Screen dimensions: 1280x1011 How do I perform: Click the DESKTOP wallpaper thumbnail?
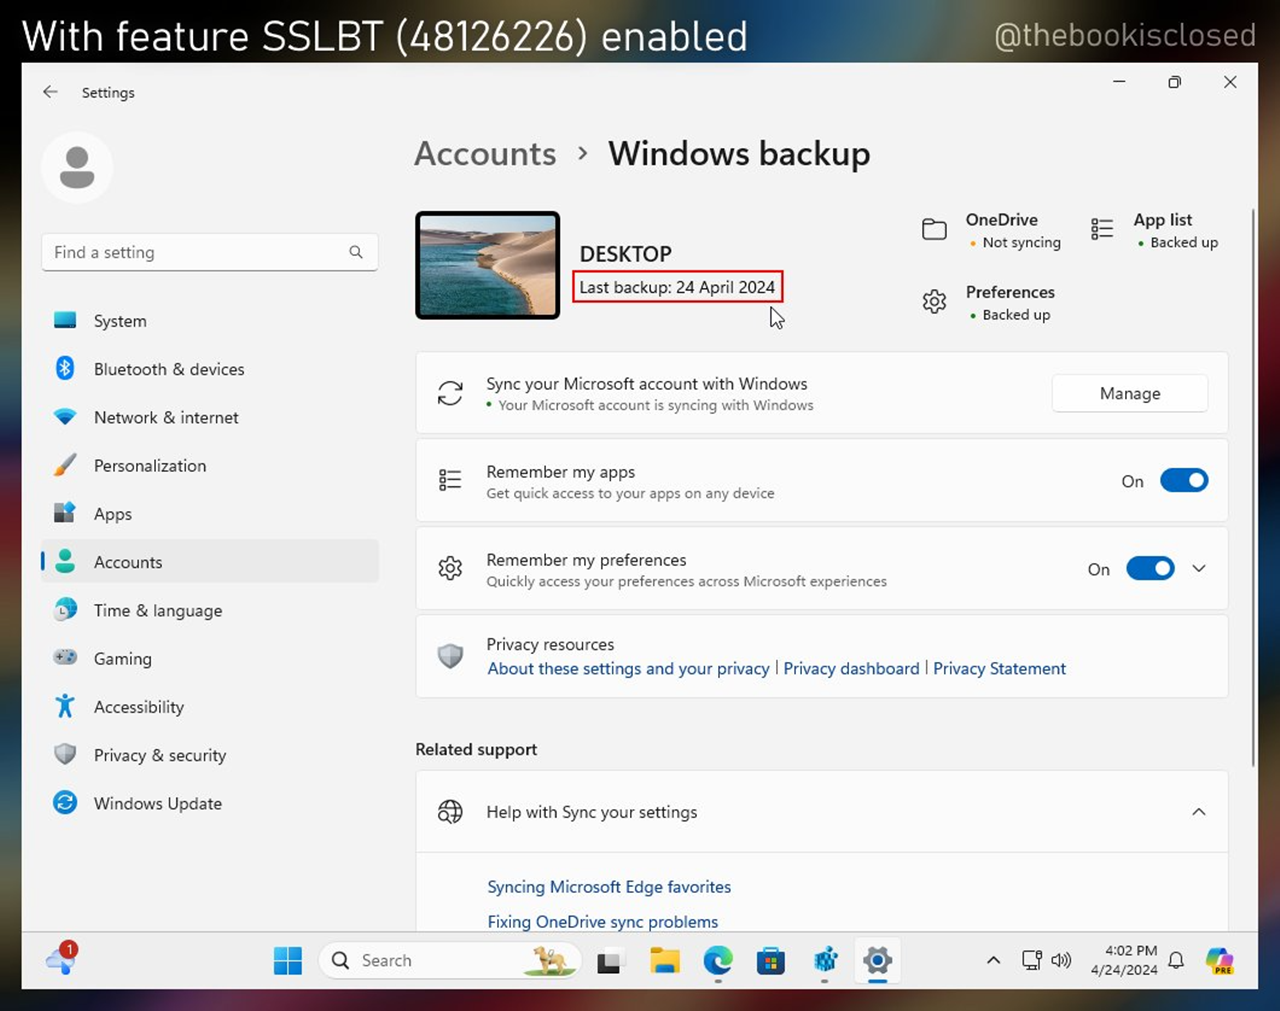pos(488,265)
